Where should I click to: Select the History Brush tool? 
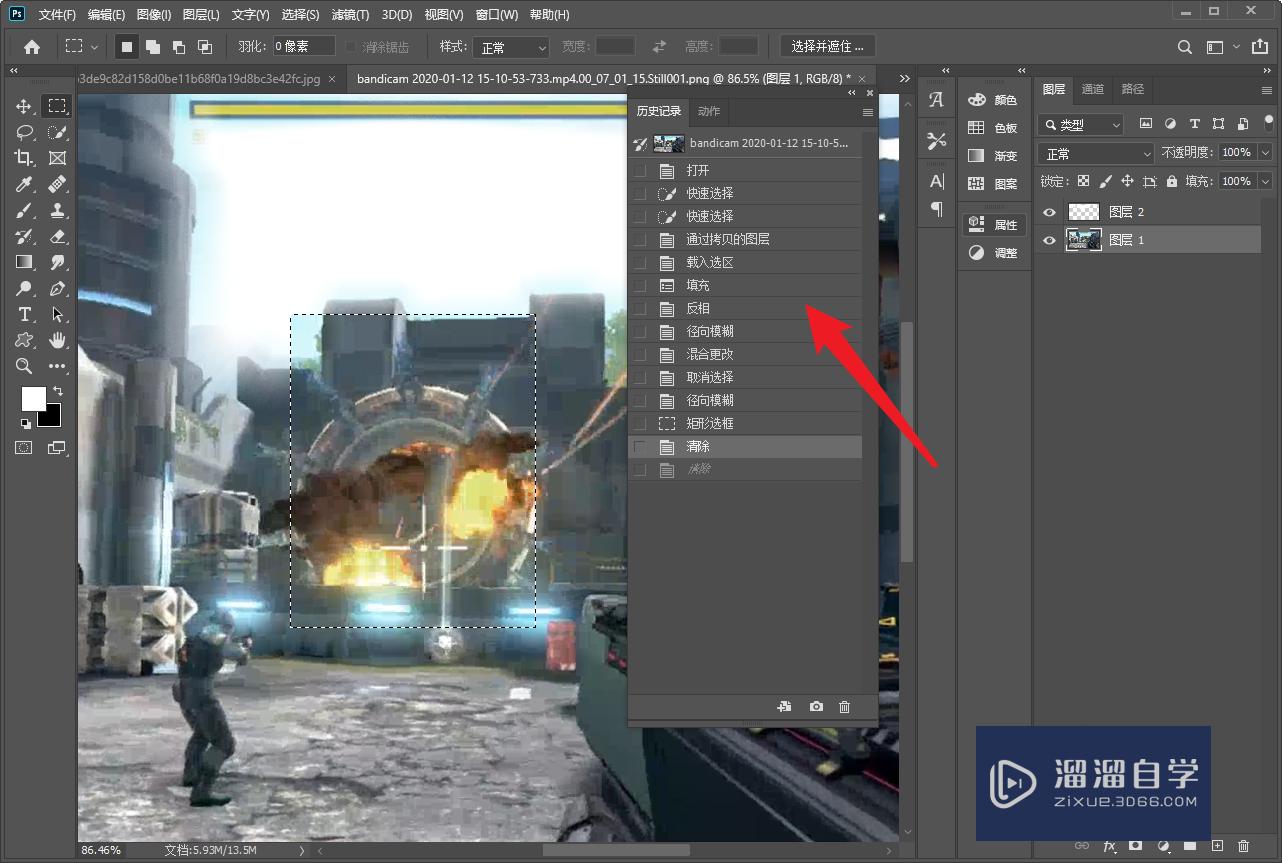[x=24, y=236]
